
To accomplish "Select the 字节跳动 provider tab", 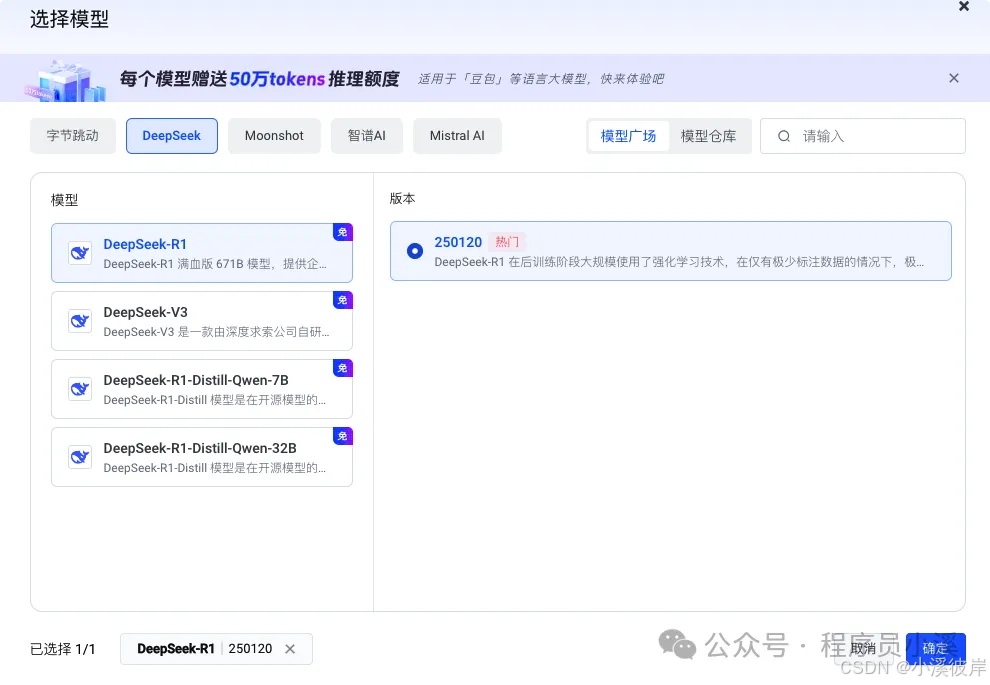I will point(73,136).
